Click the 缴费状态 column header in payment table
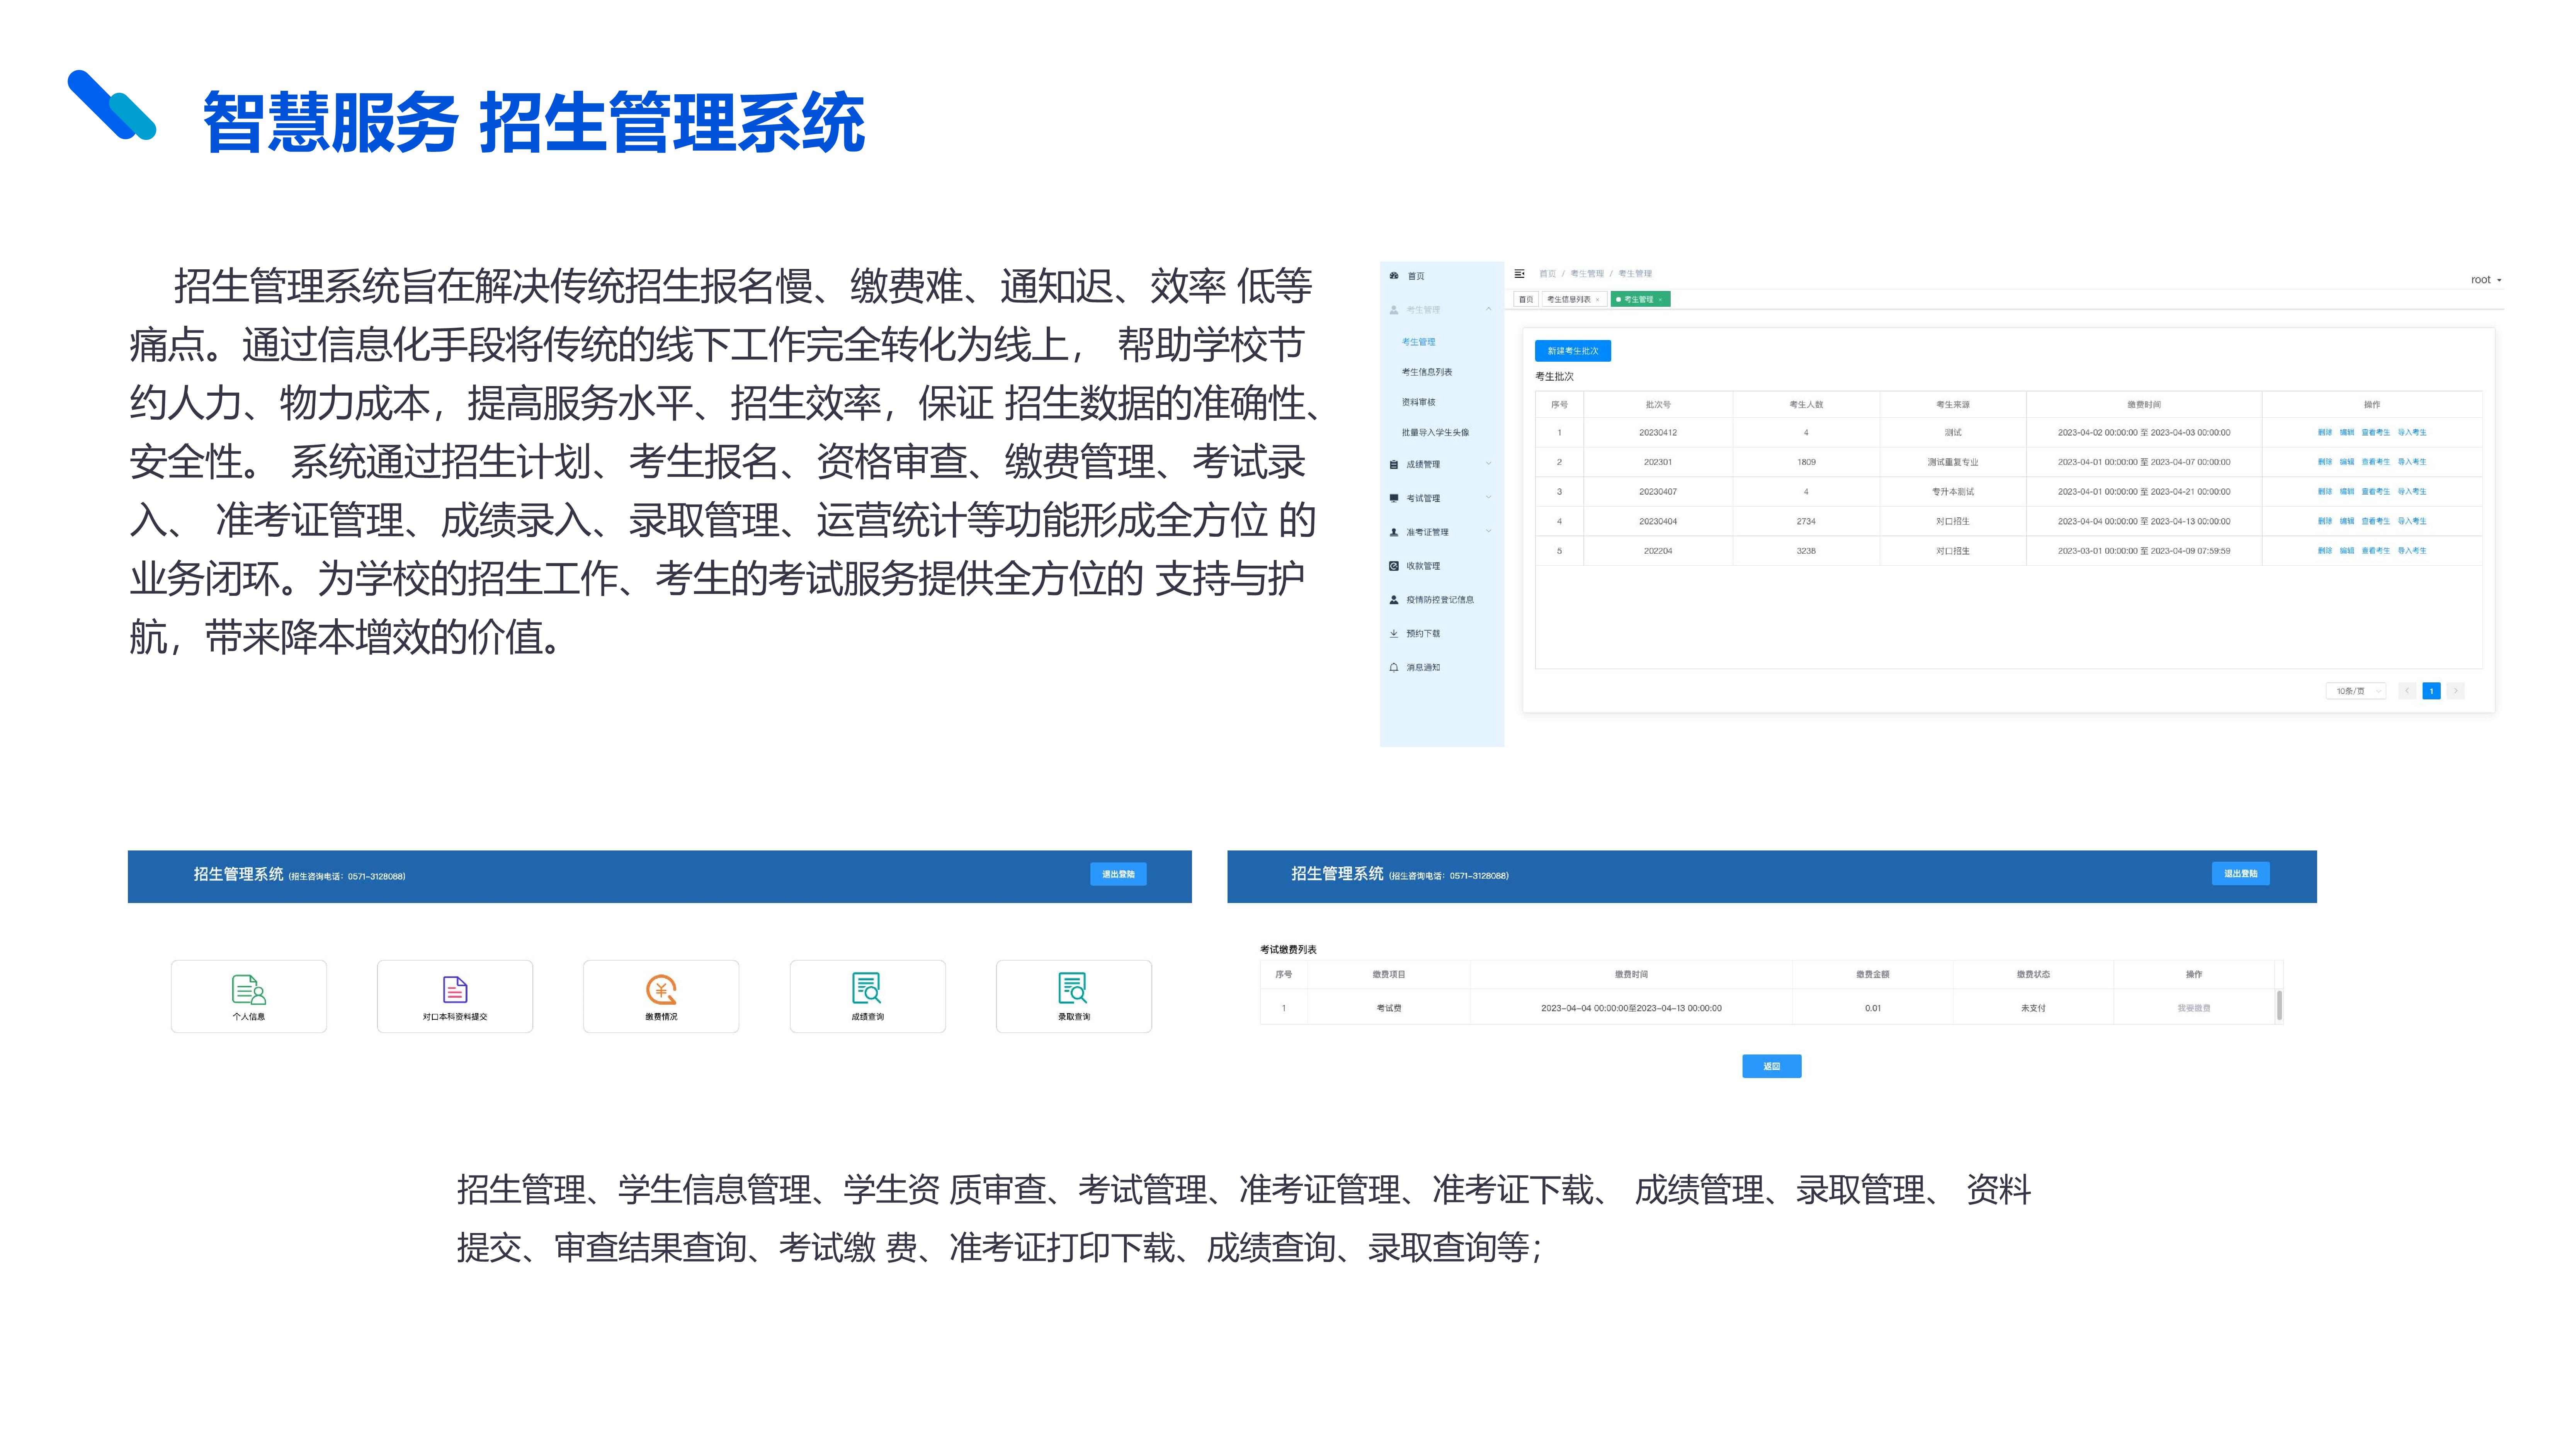 2033,974
